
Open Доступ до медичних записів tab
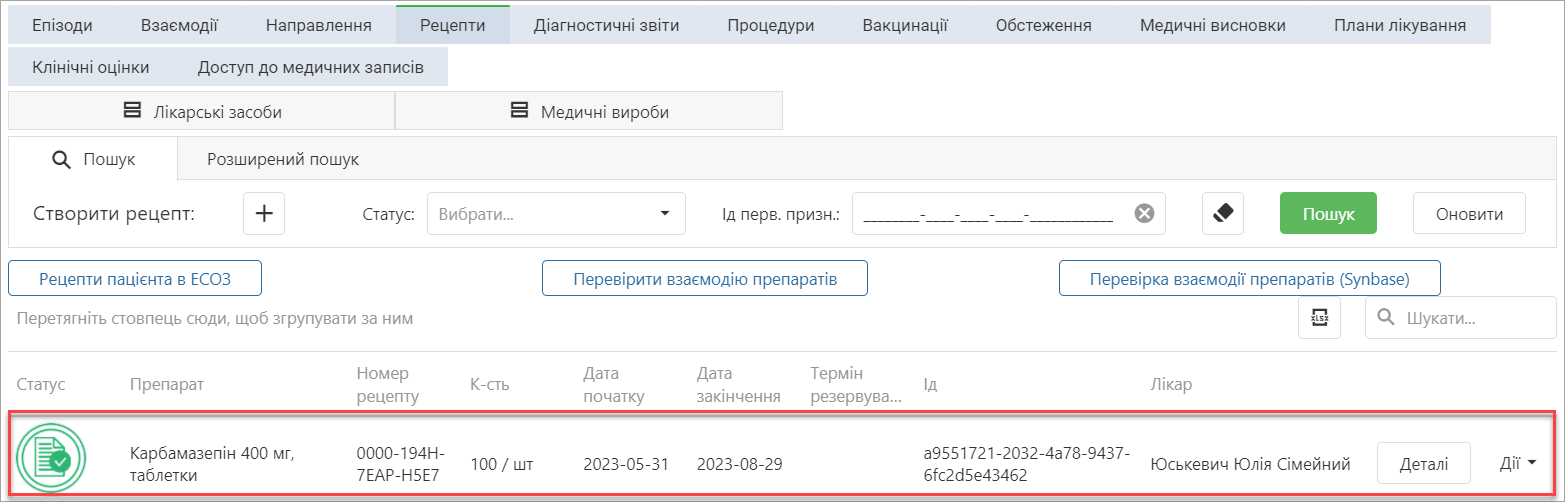310,68
